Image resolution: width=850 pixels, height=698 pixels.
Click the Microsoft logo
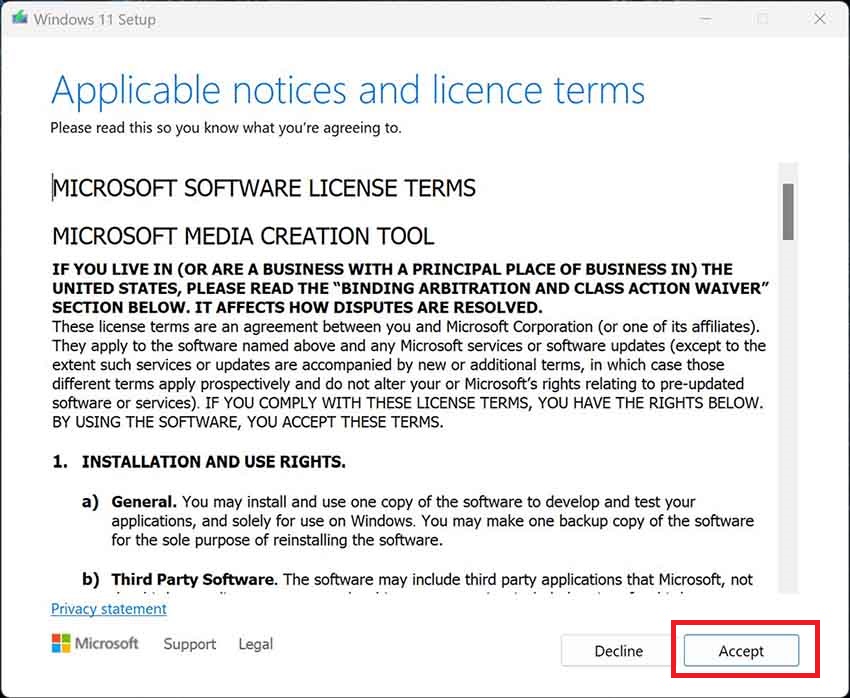tap(95, 643)
